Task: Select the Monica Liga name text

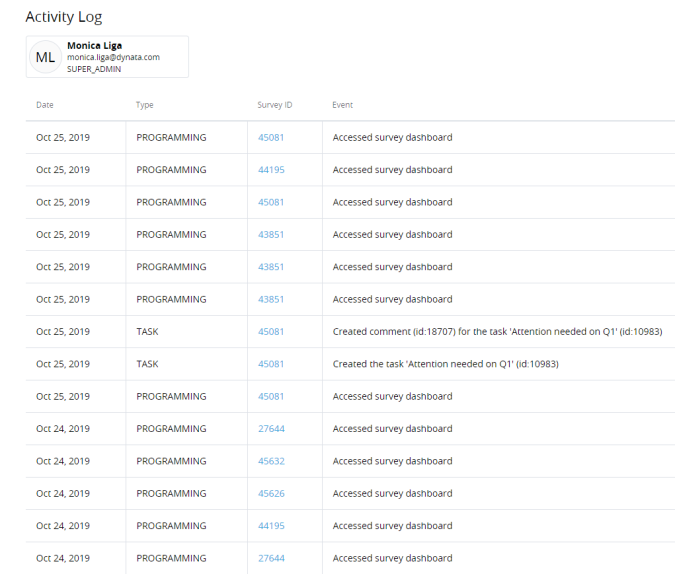Action: click(94, 46)
